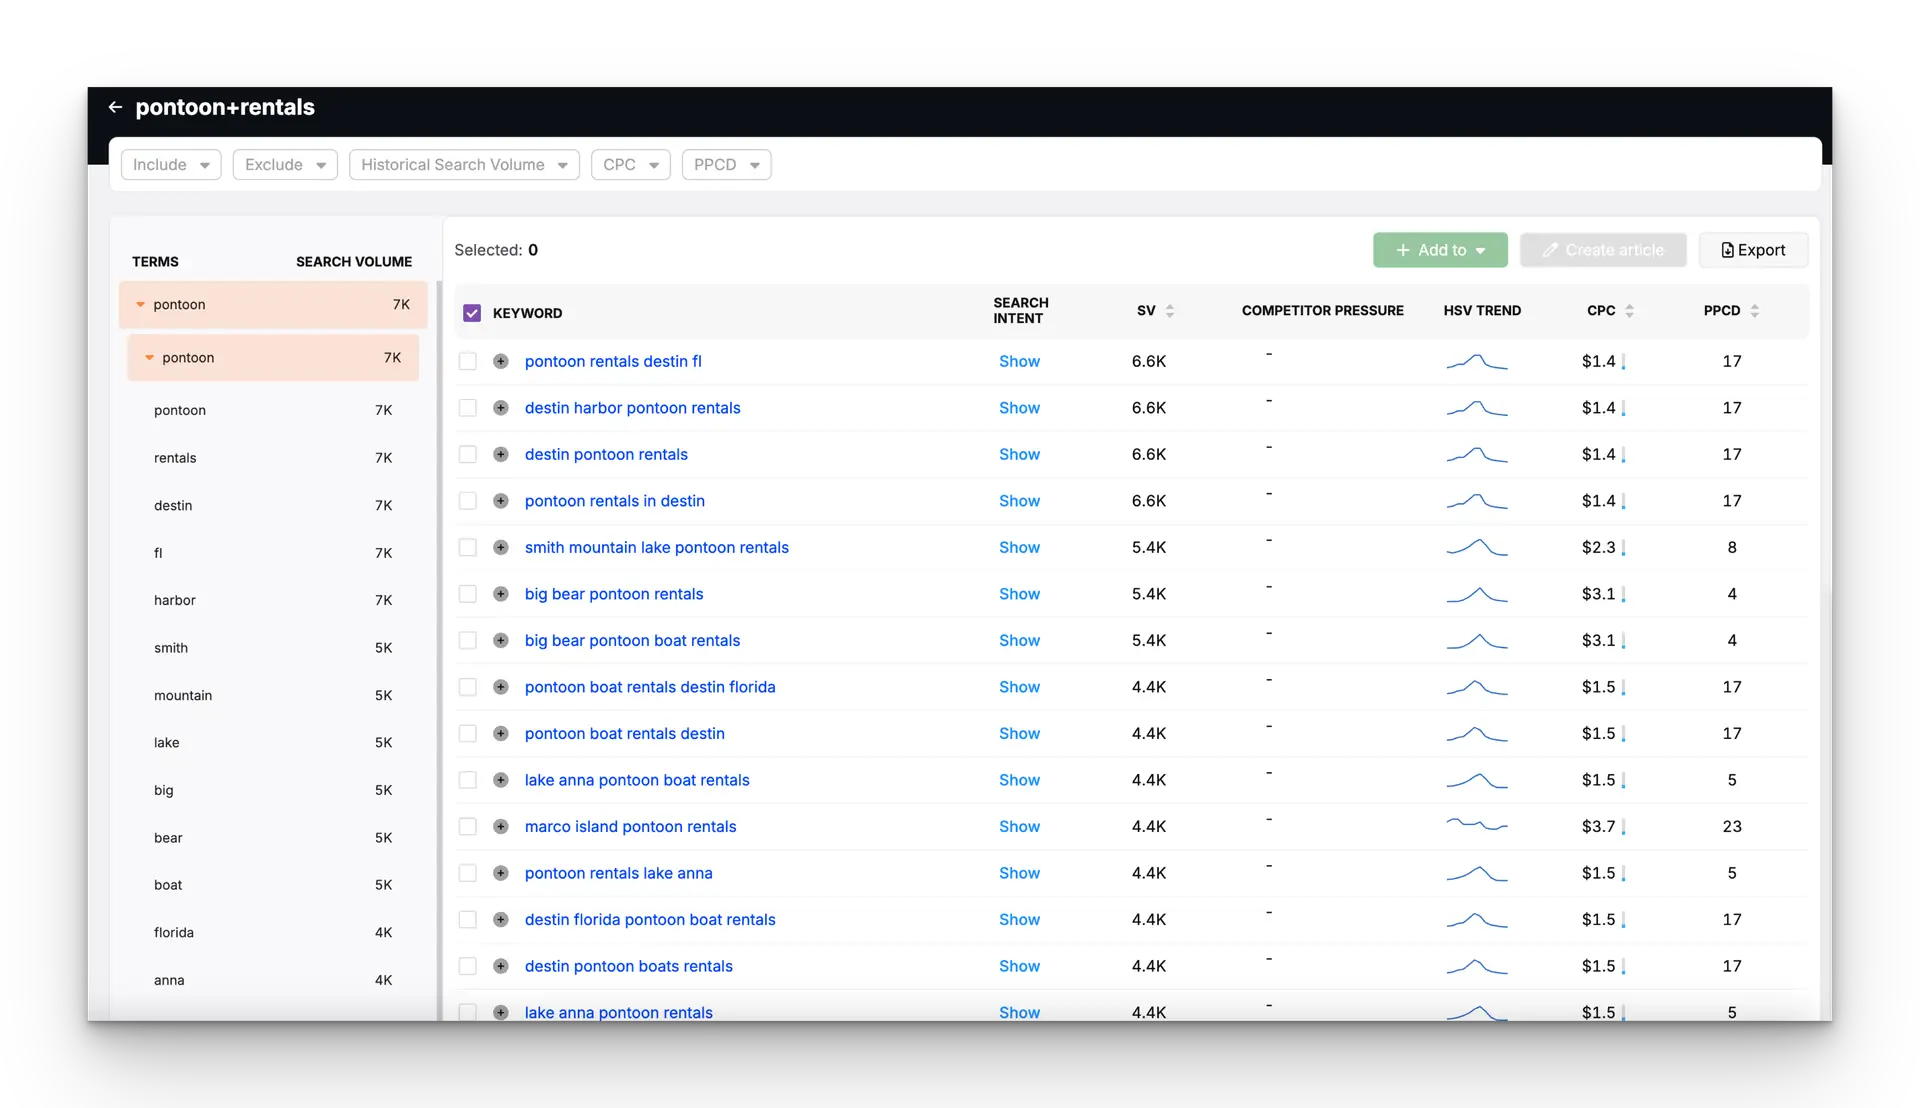Go back using the arrow beside pontoon+rentals
This screenshot has width=1920, height=1108.
pyautogui.click(x=115, y=107)
